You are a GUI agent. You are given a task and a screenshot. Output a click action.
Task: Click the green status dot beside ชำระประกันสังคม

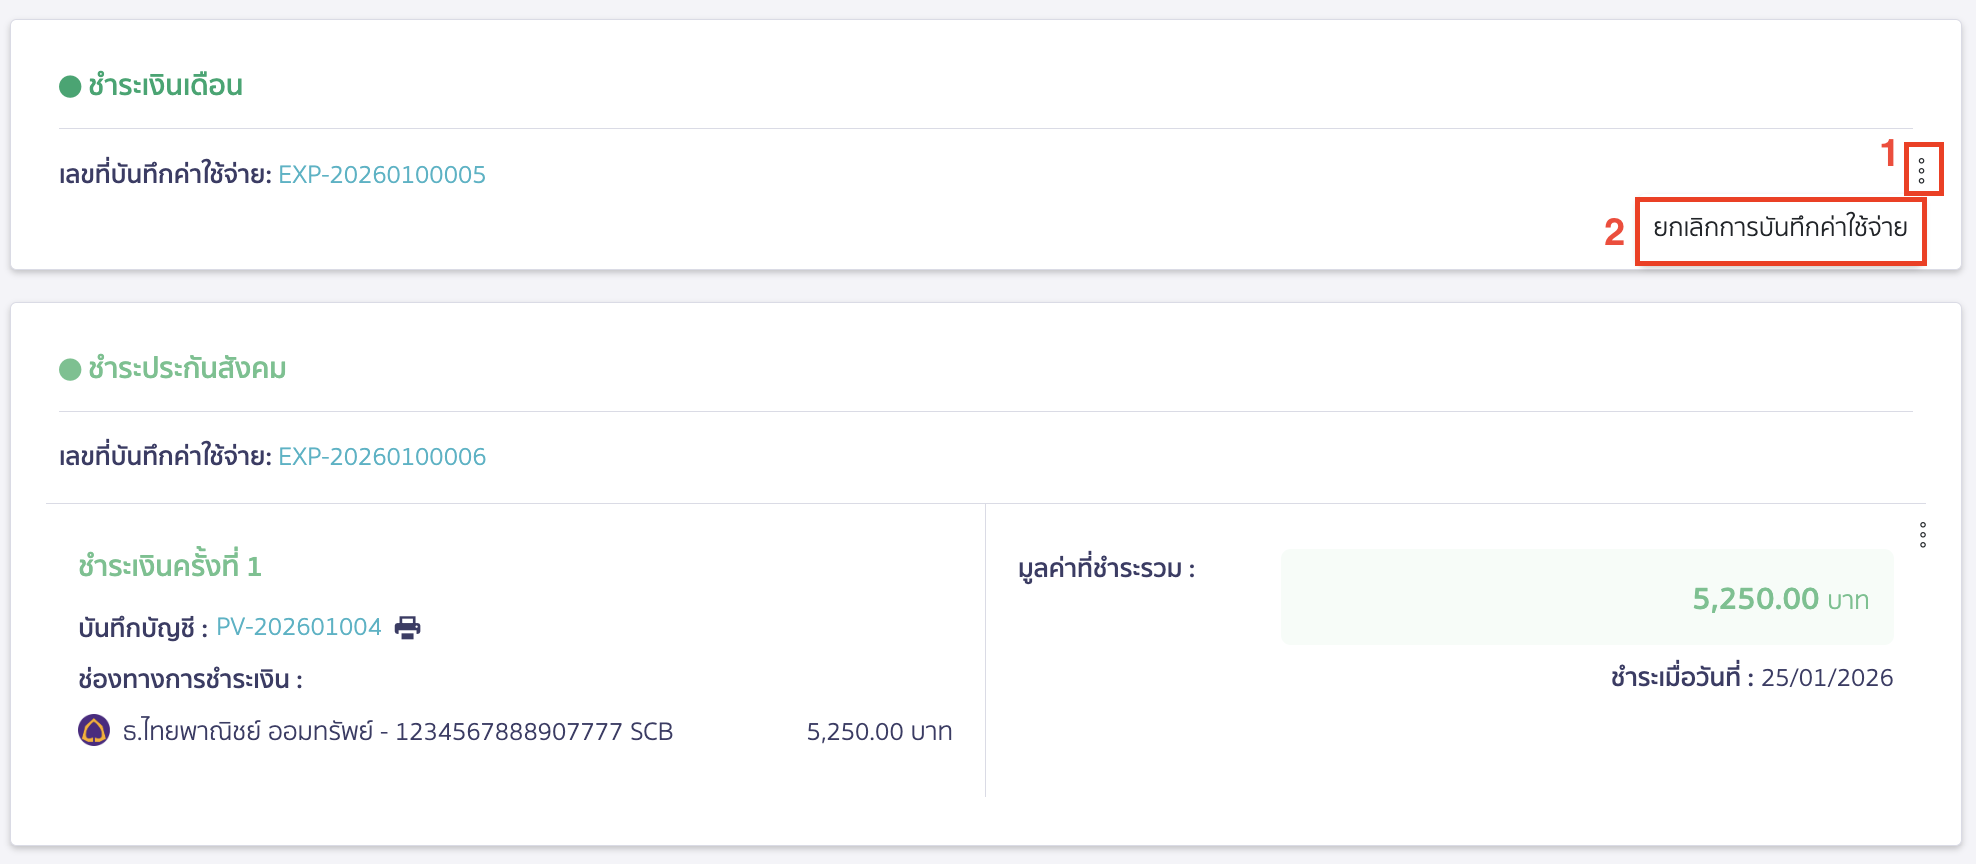tap(67, 369)
